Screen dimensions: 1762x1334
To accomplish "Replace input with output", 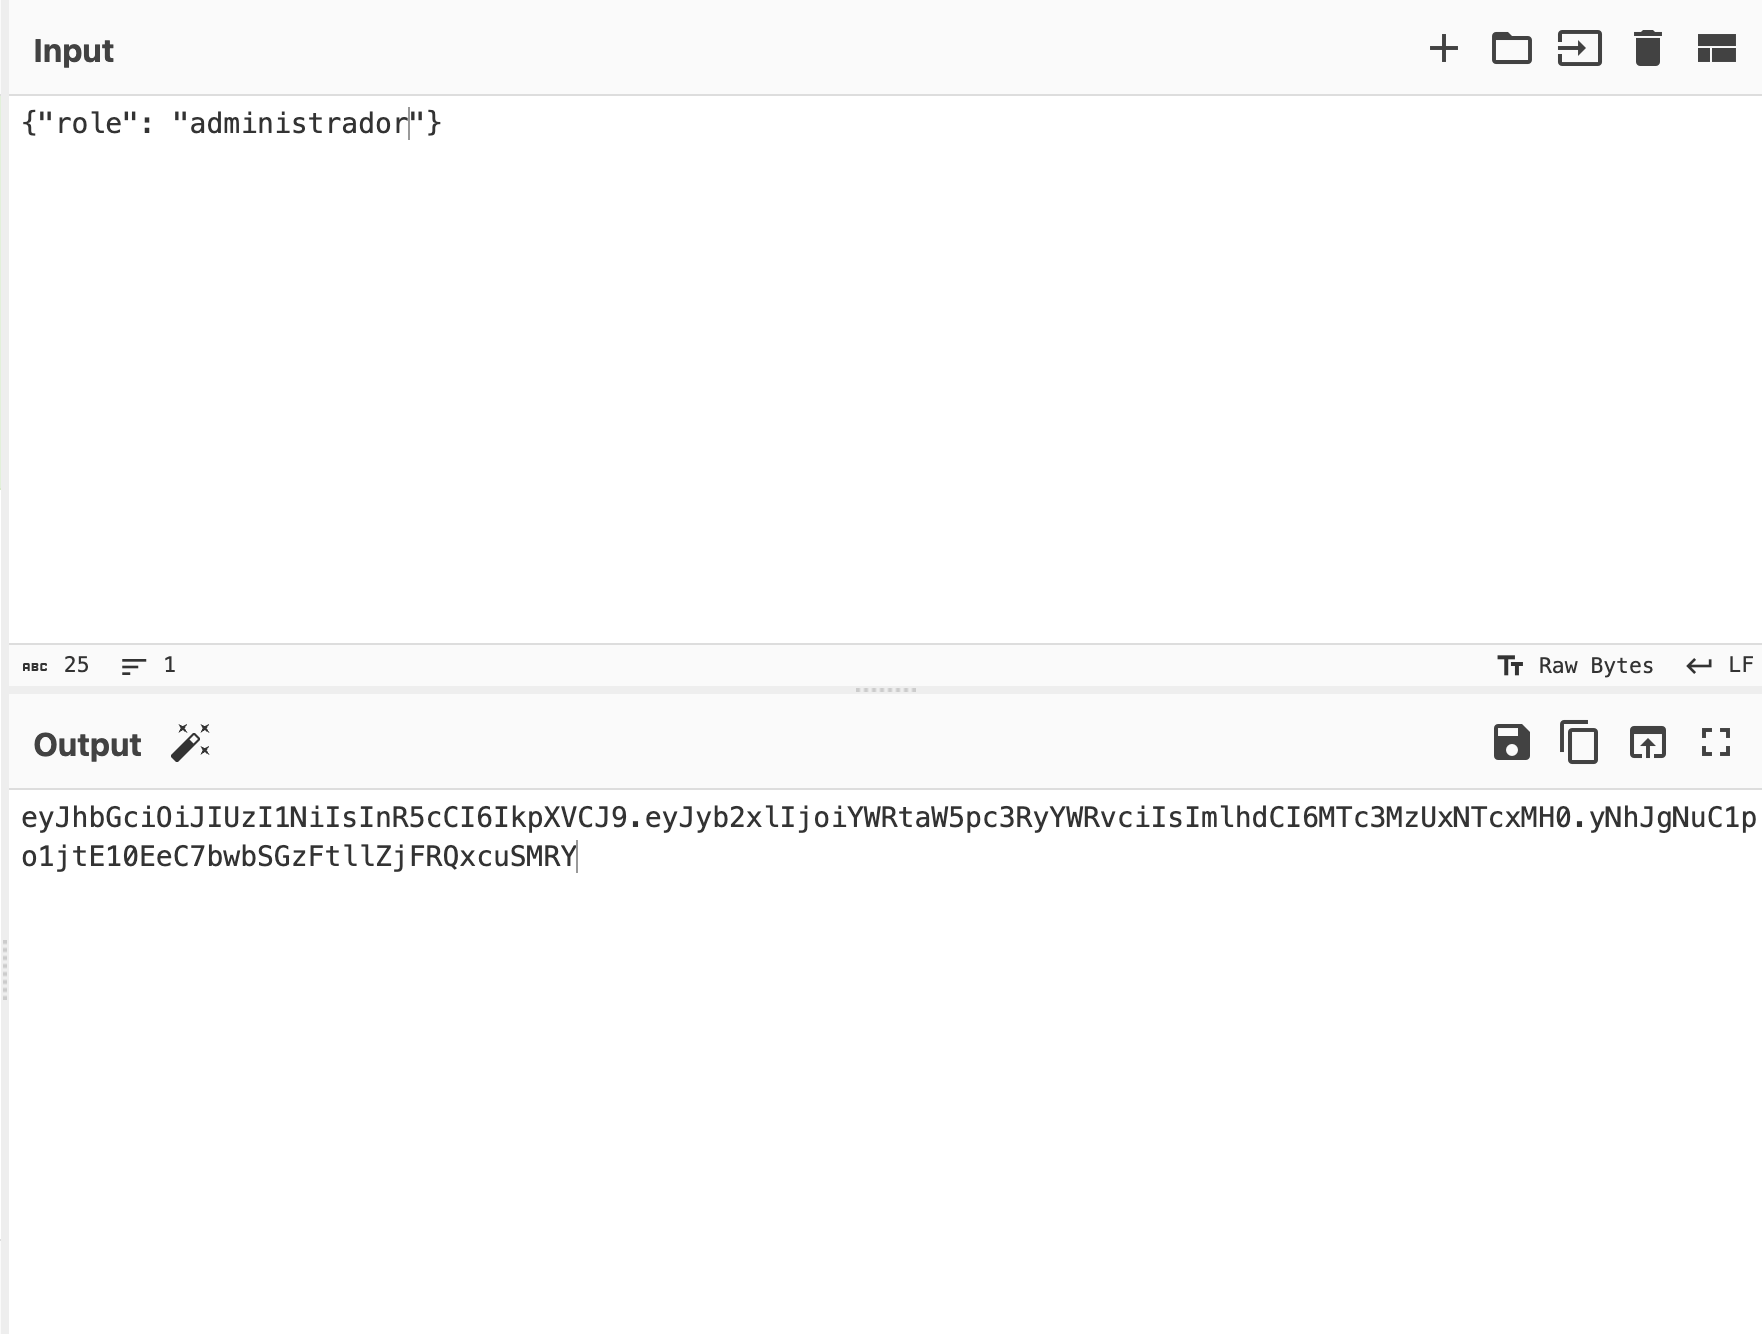I will [1647, 743].
